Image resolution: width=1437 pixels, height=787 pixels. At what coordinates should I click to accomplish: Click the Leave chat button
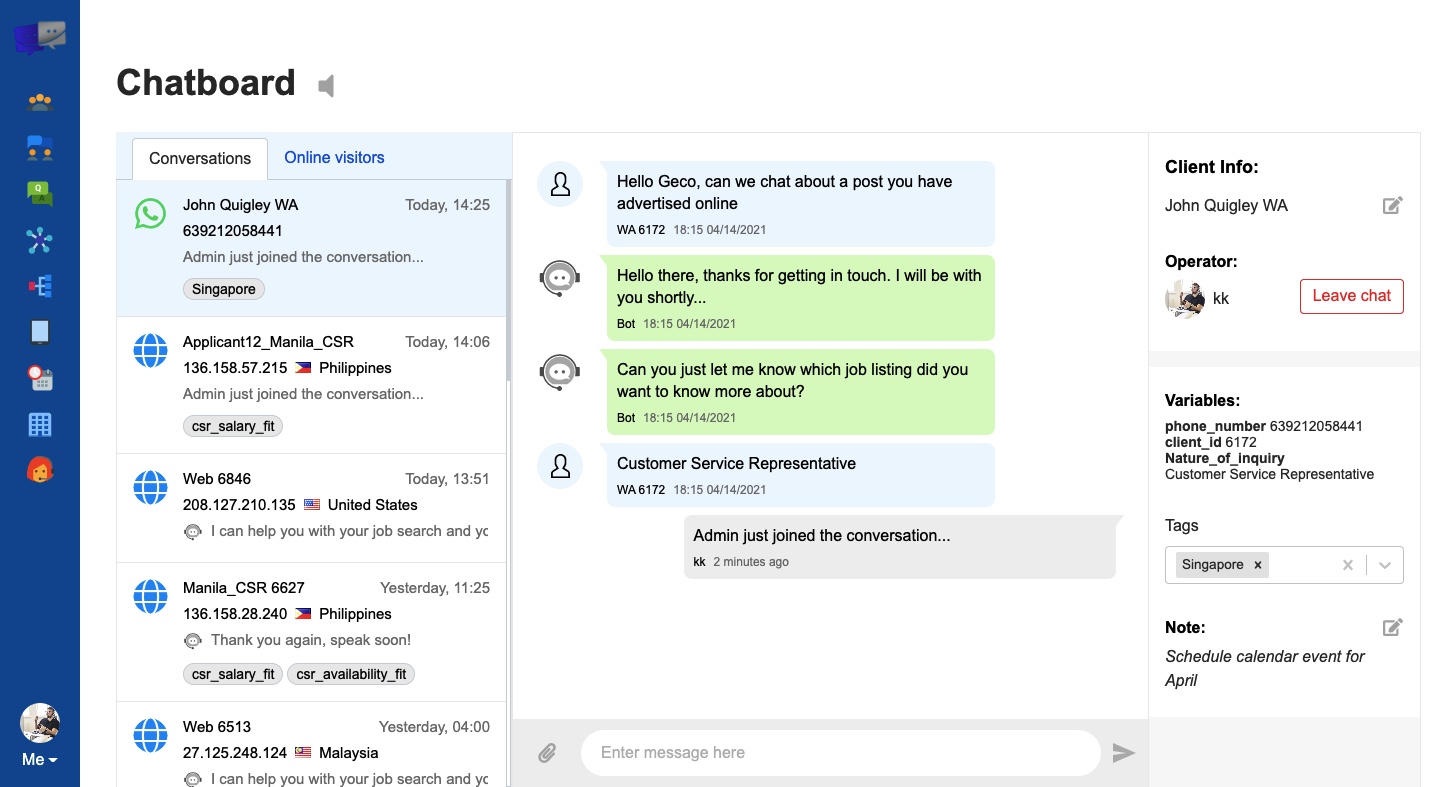point(1352,296)
